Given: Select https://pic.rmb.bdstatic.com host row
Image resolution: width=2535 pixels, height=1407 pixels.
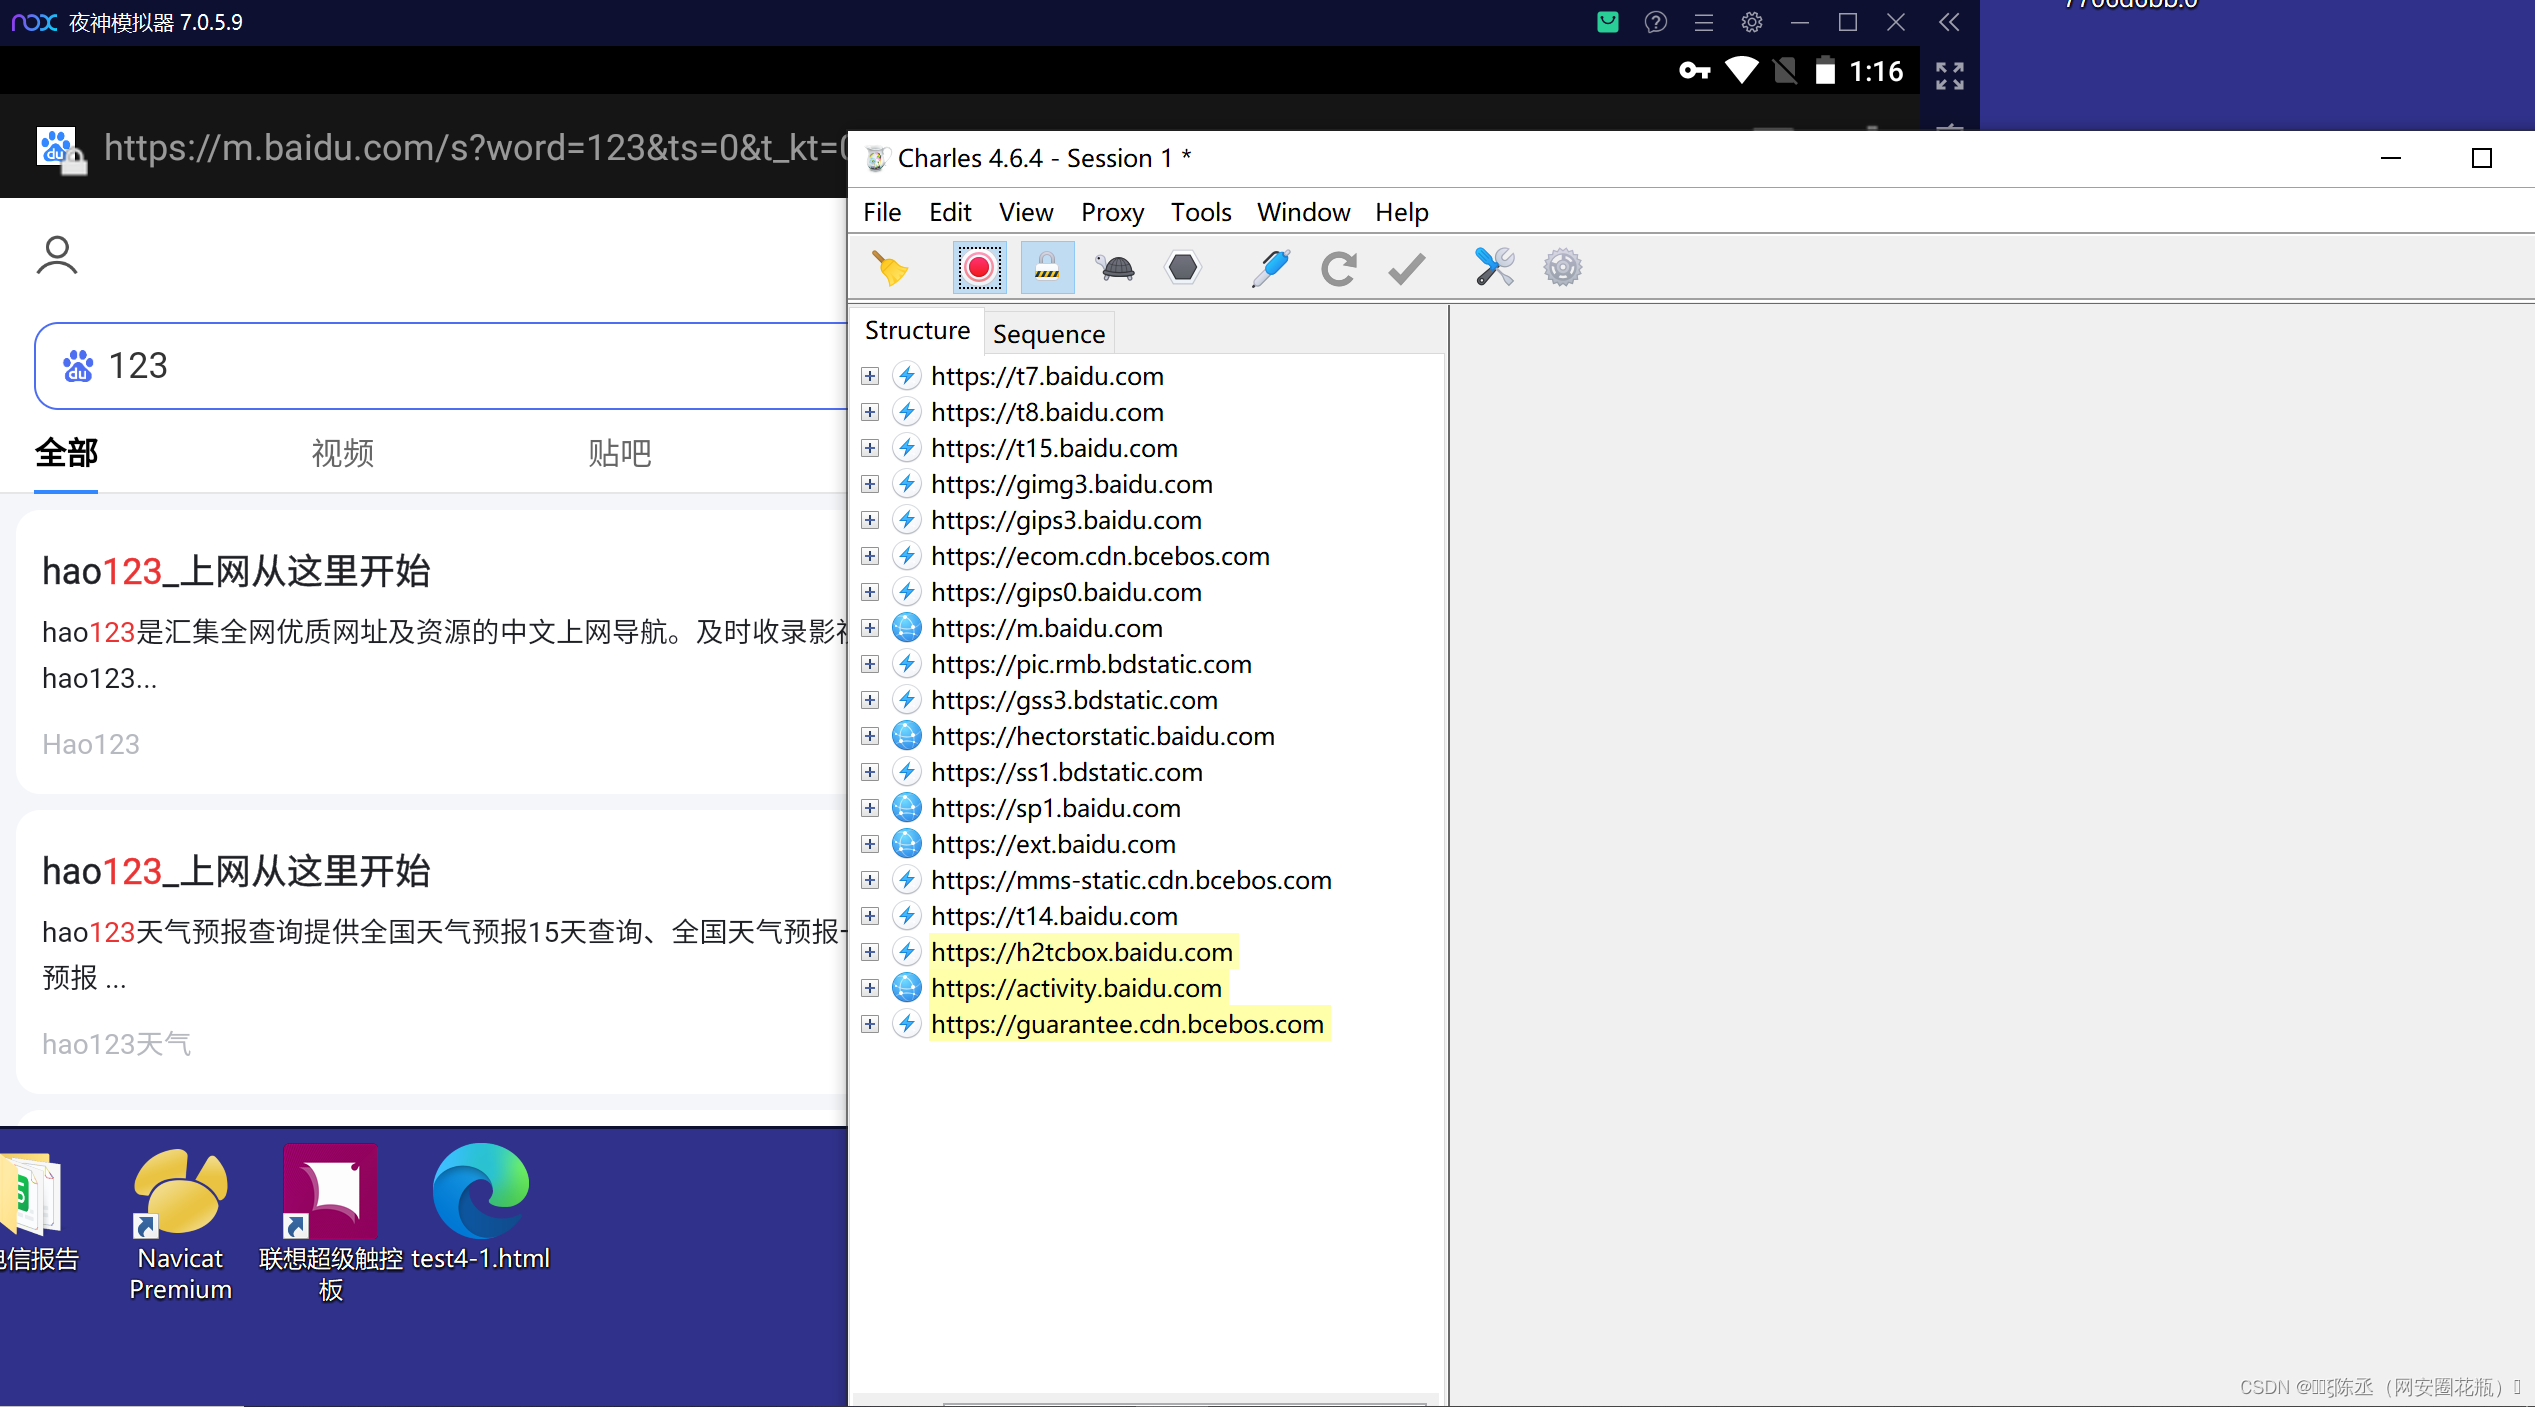Looking at the screenshot, I should 1091,664.
